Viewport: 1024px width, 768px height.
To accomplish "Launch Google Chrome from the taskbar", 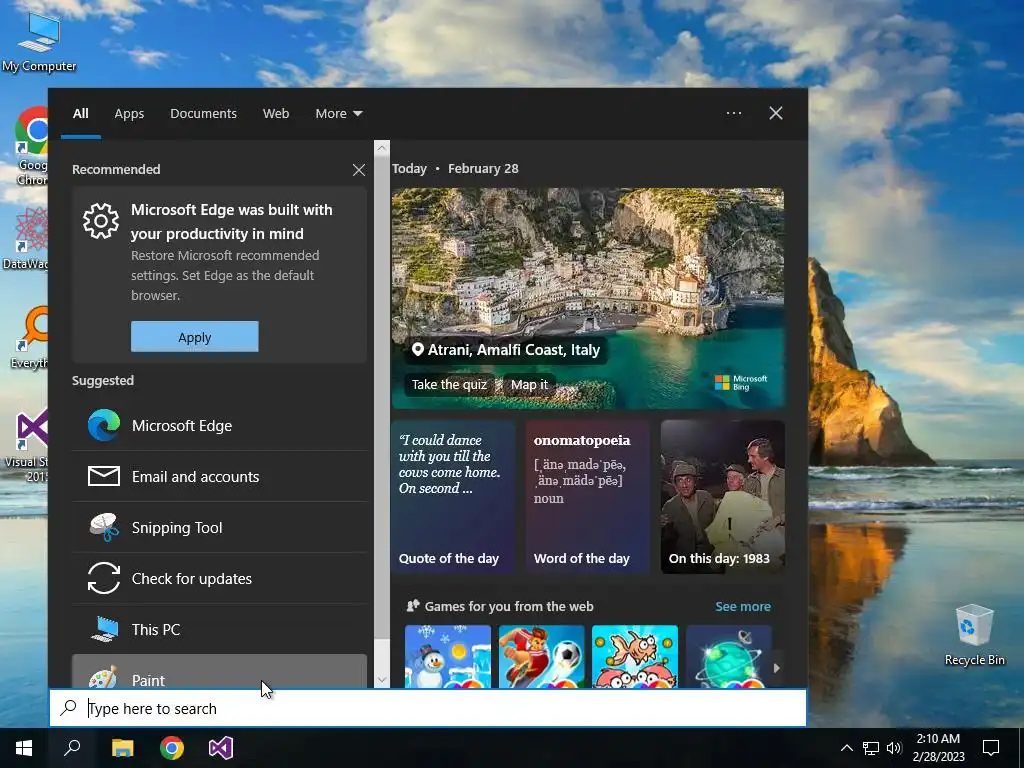I will click(172, 748).
